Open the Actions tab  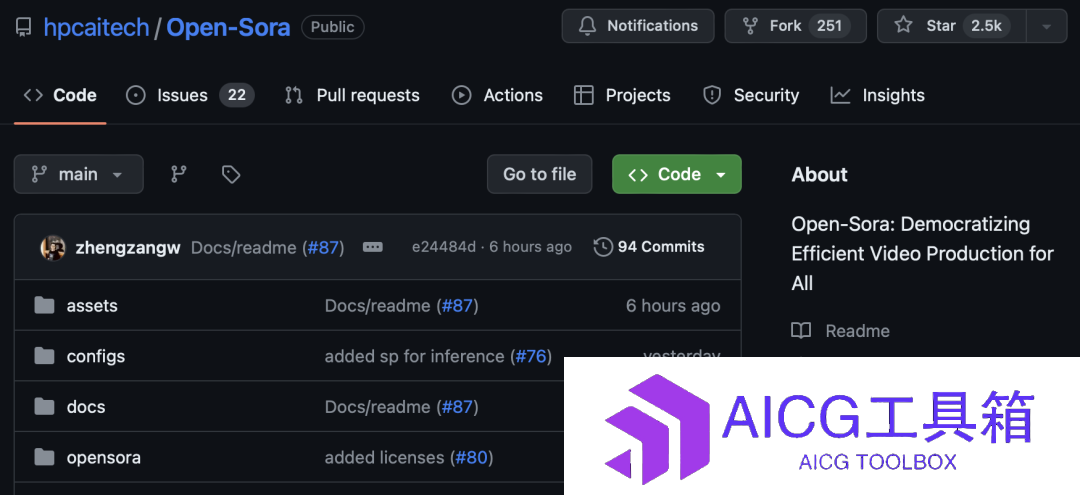point(497,95)
